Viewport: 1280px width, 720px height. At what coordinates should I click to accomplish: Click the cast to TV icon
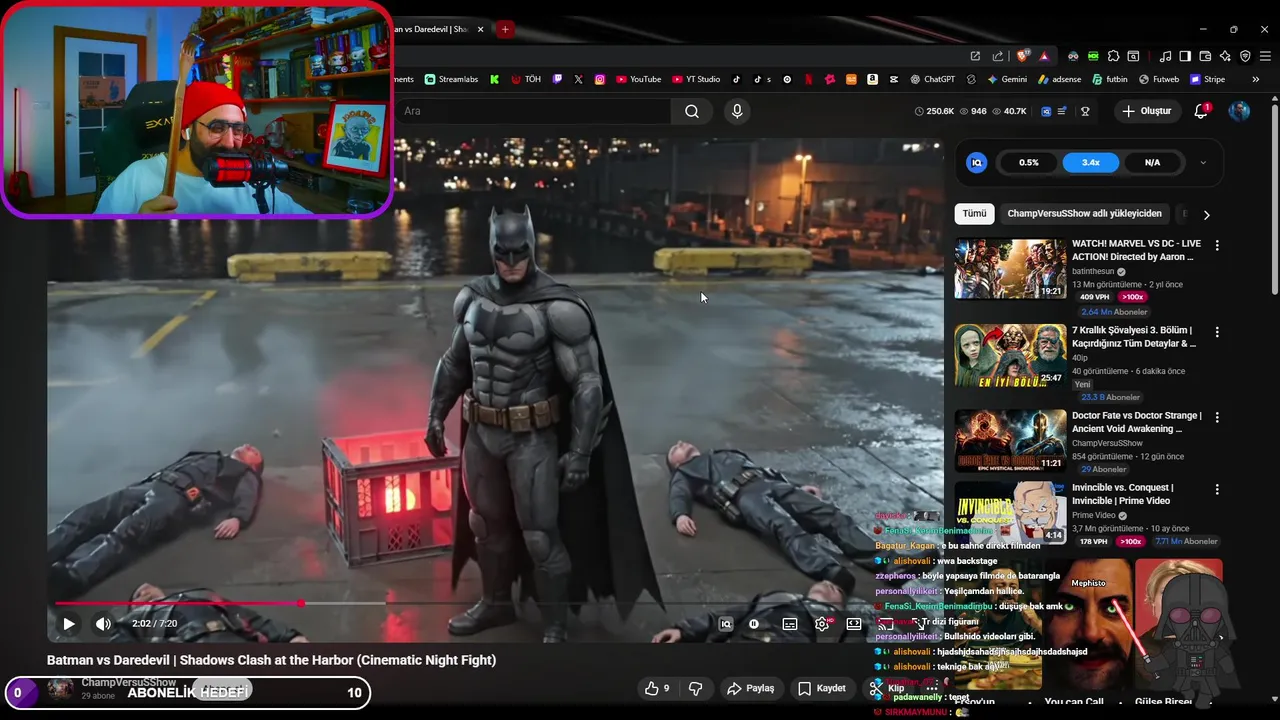coord(886,624)
